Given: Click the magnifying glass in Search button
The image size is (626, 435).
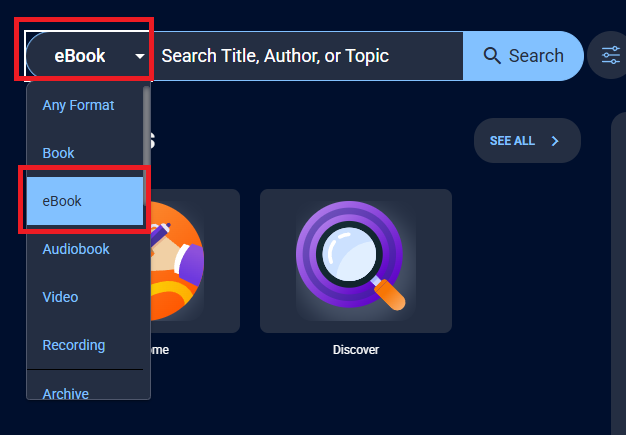Looking at the screenshot, I should pos(491,56).
